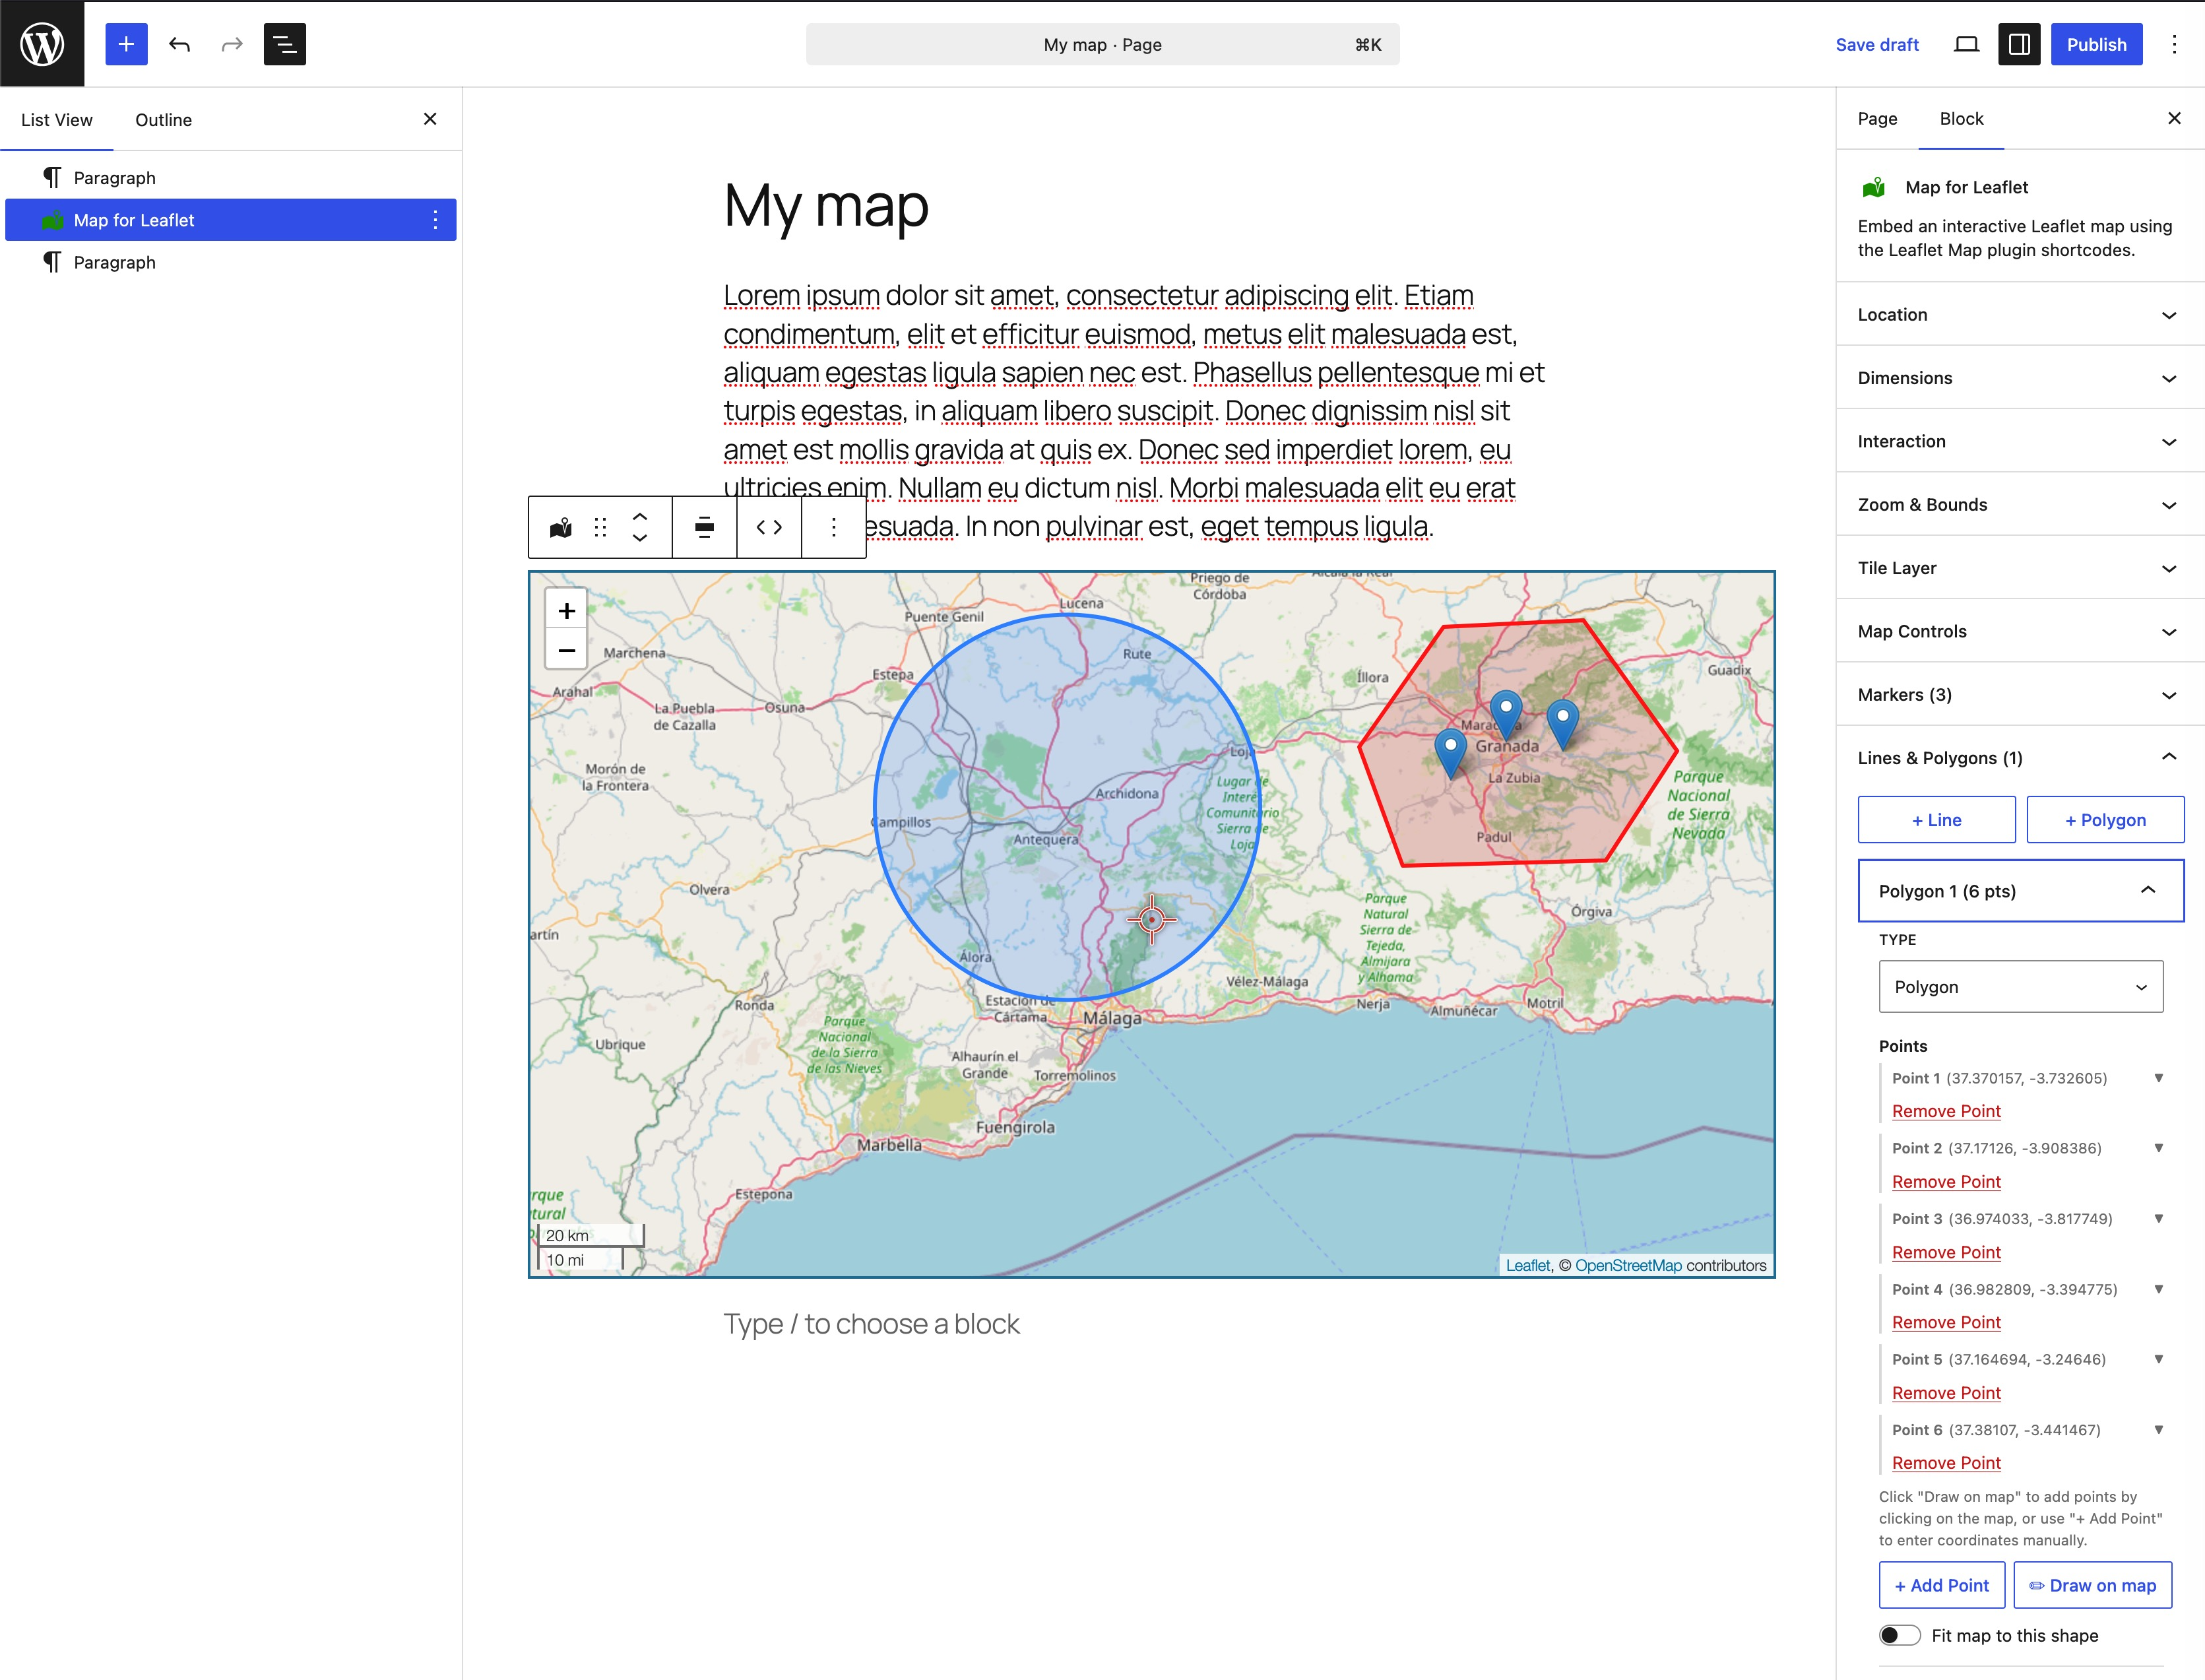Move the map block up
Image resolution: width=2205 pixels, height=1680 pixels.
point(640,516)
